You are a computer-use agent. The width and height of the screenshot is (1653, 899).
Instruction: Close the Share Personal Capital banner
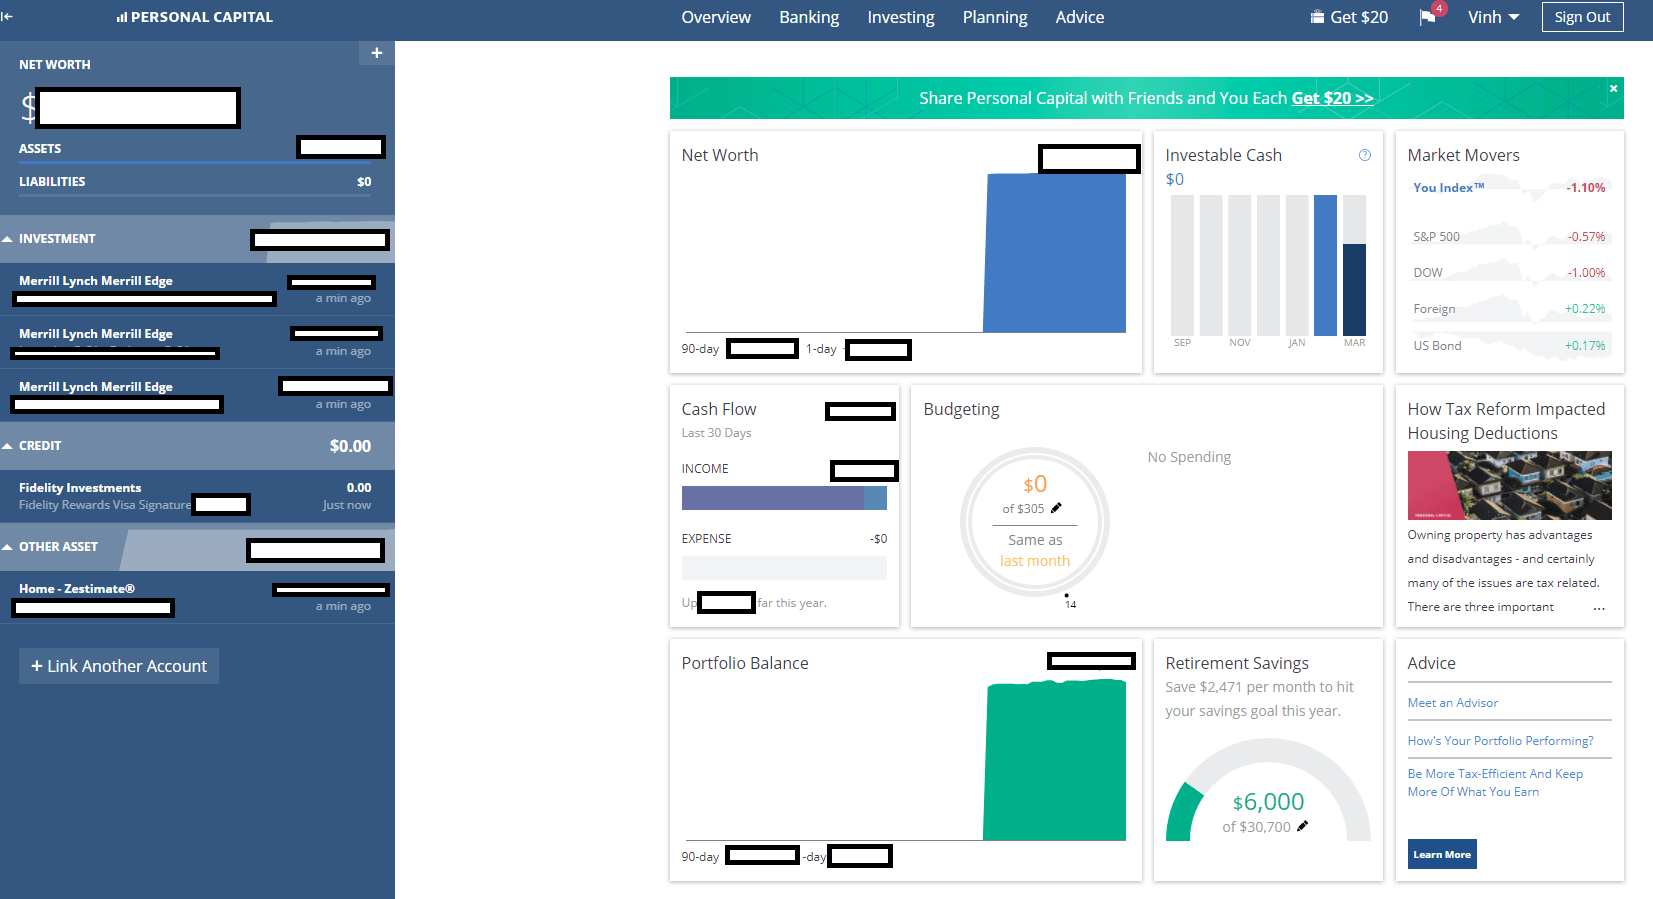1613,89
